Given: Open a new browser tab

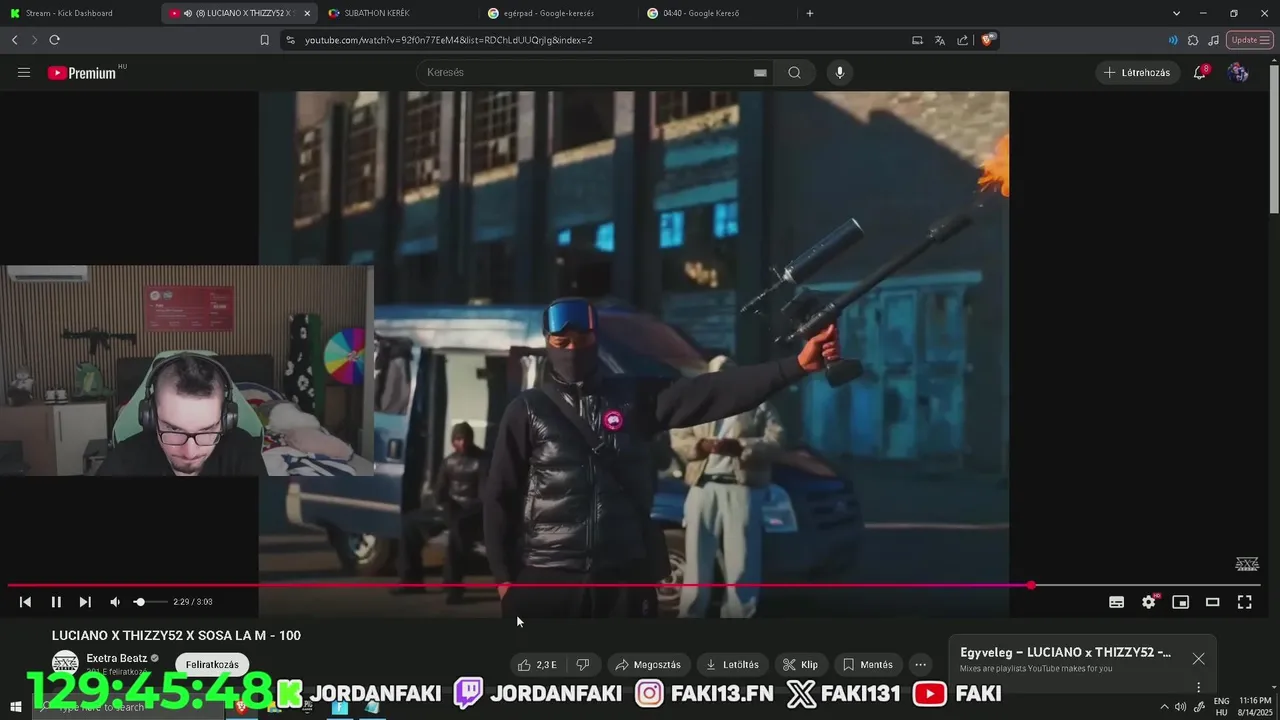Looking at the screenshot, I should point(810,13).
